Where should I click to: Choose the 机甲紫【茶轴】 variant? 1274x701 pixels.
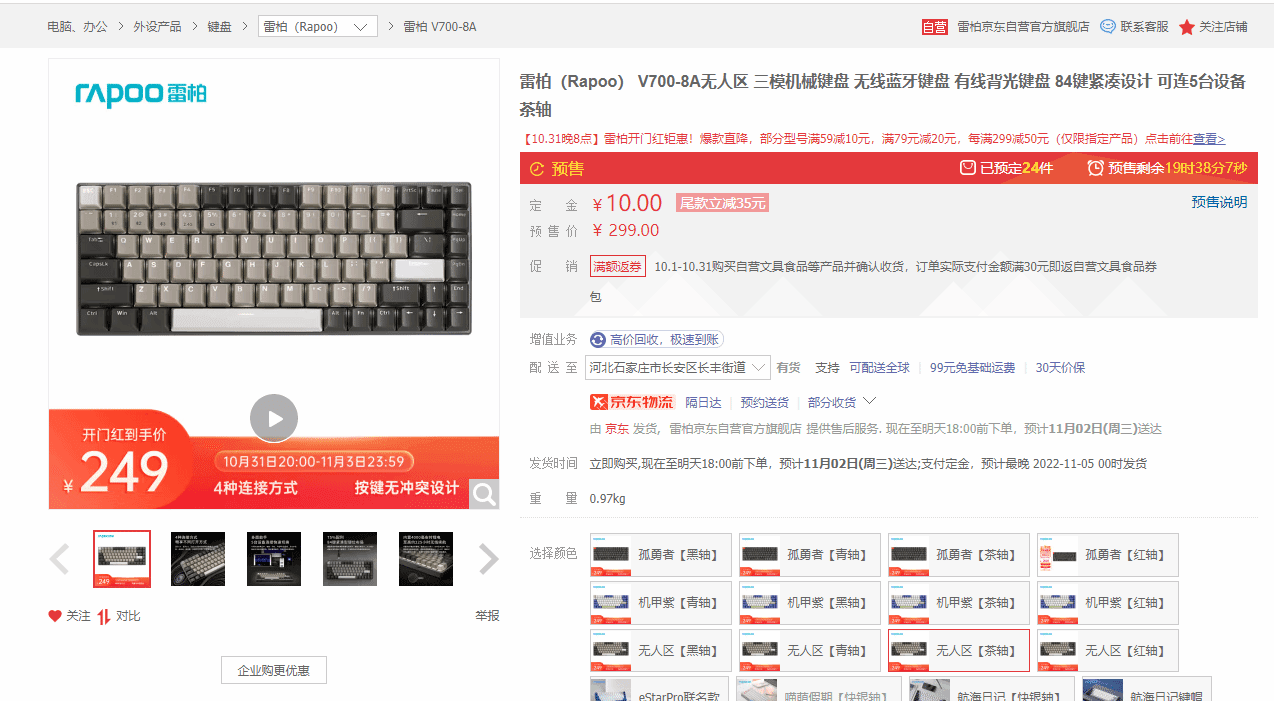tap(959, 602)
